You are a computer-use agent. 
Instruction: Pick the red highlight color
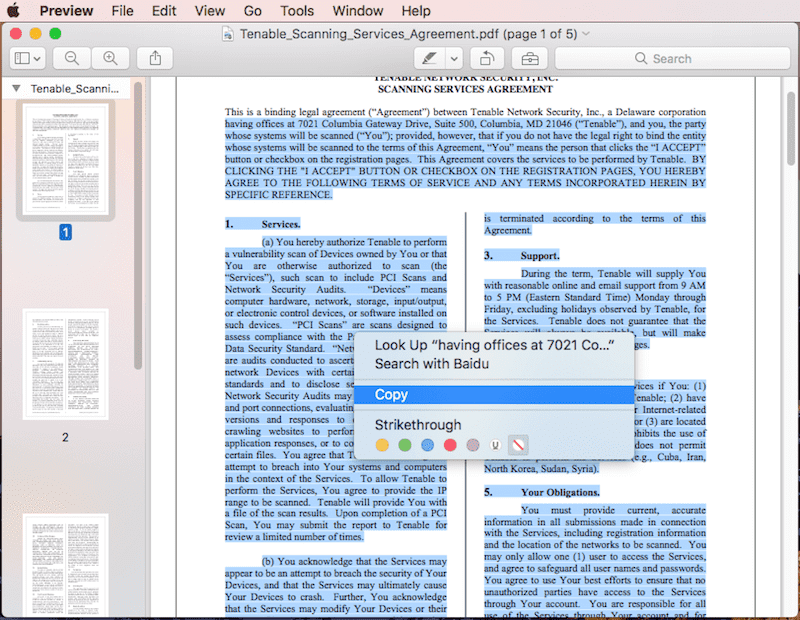click(x=450, y=445)
